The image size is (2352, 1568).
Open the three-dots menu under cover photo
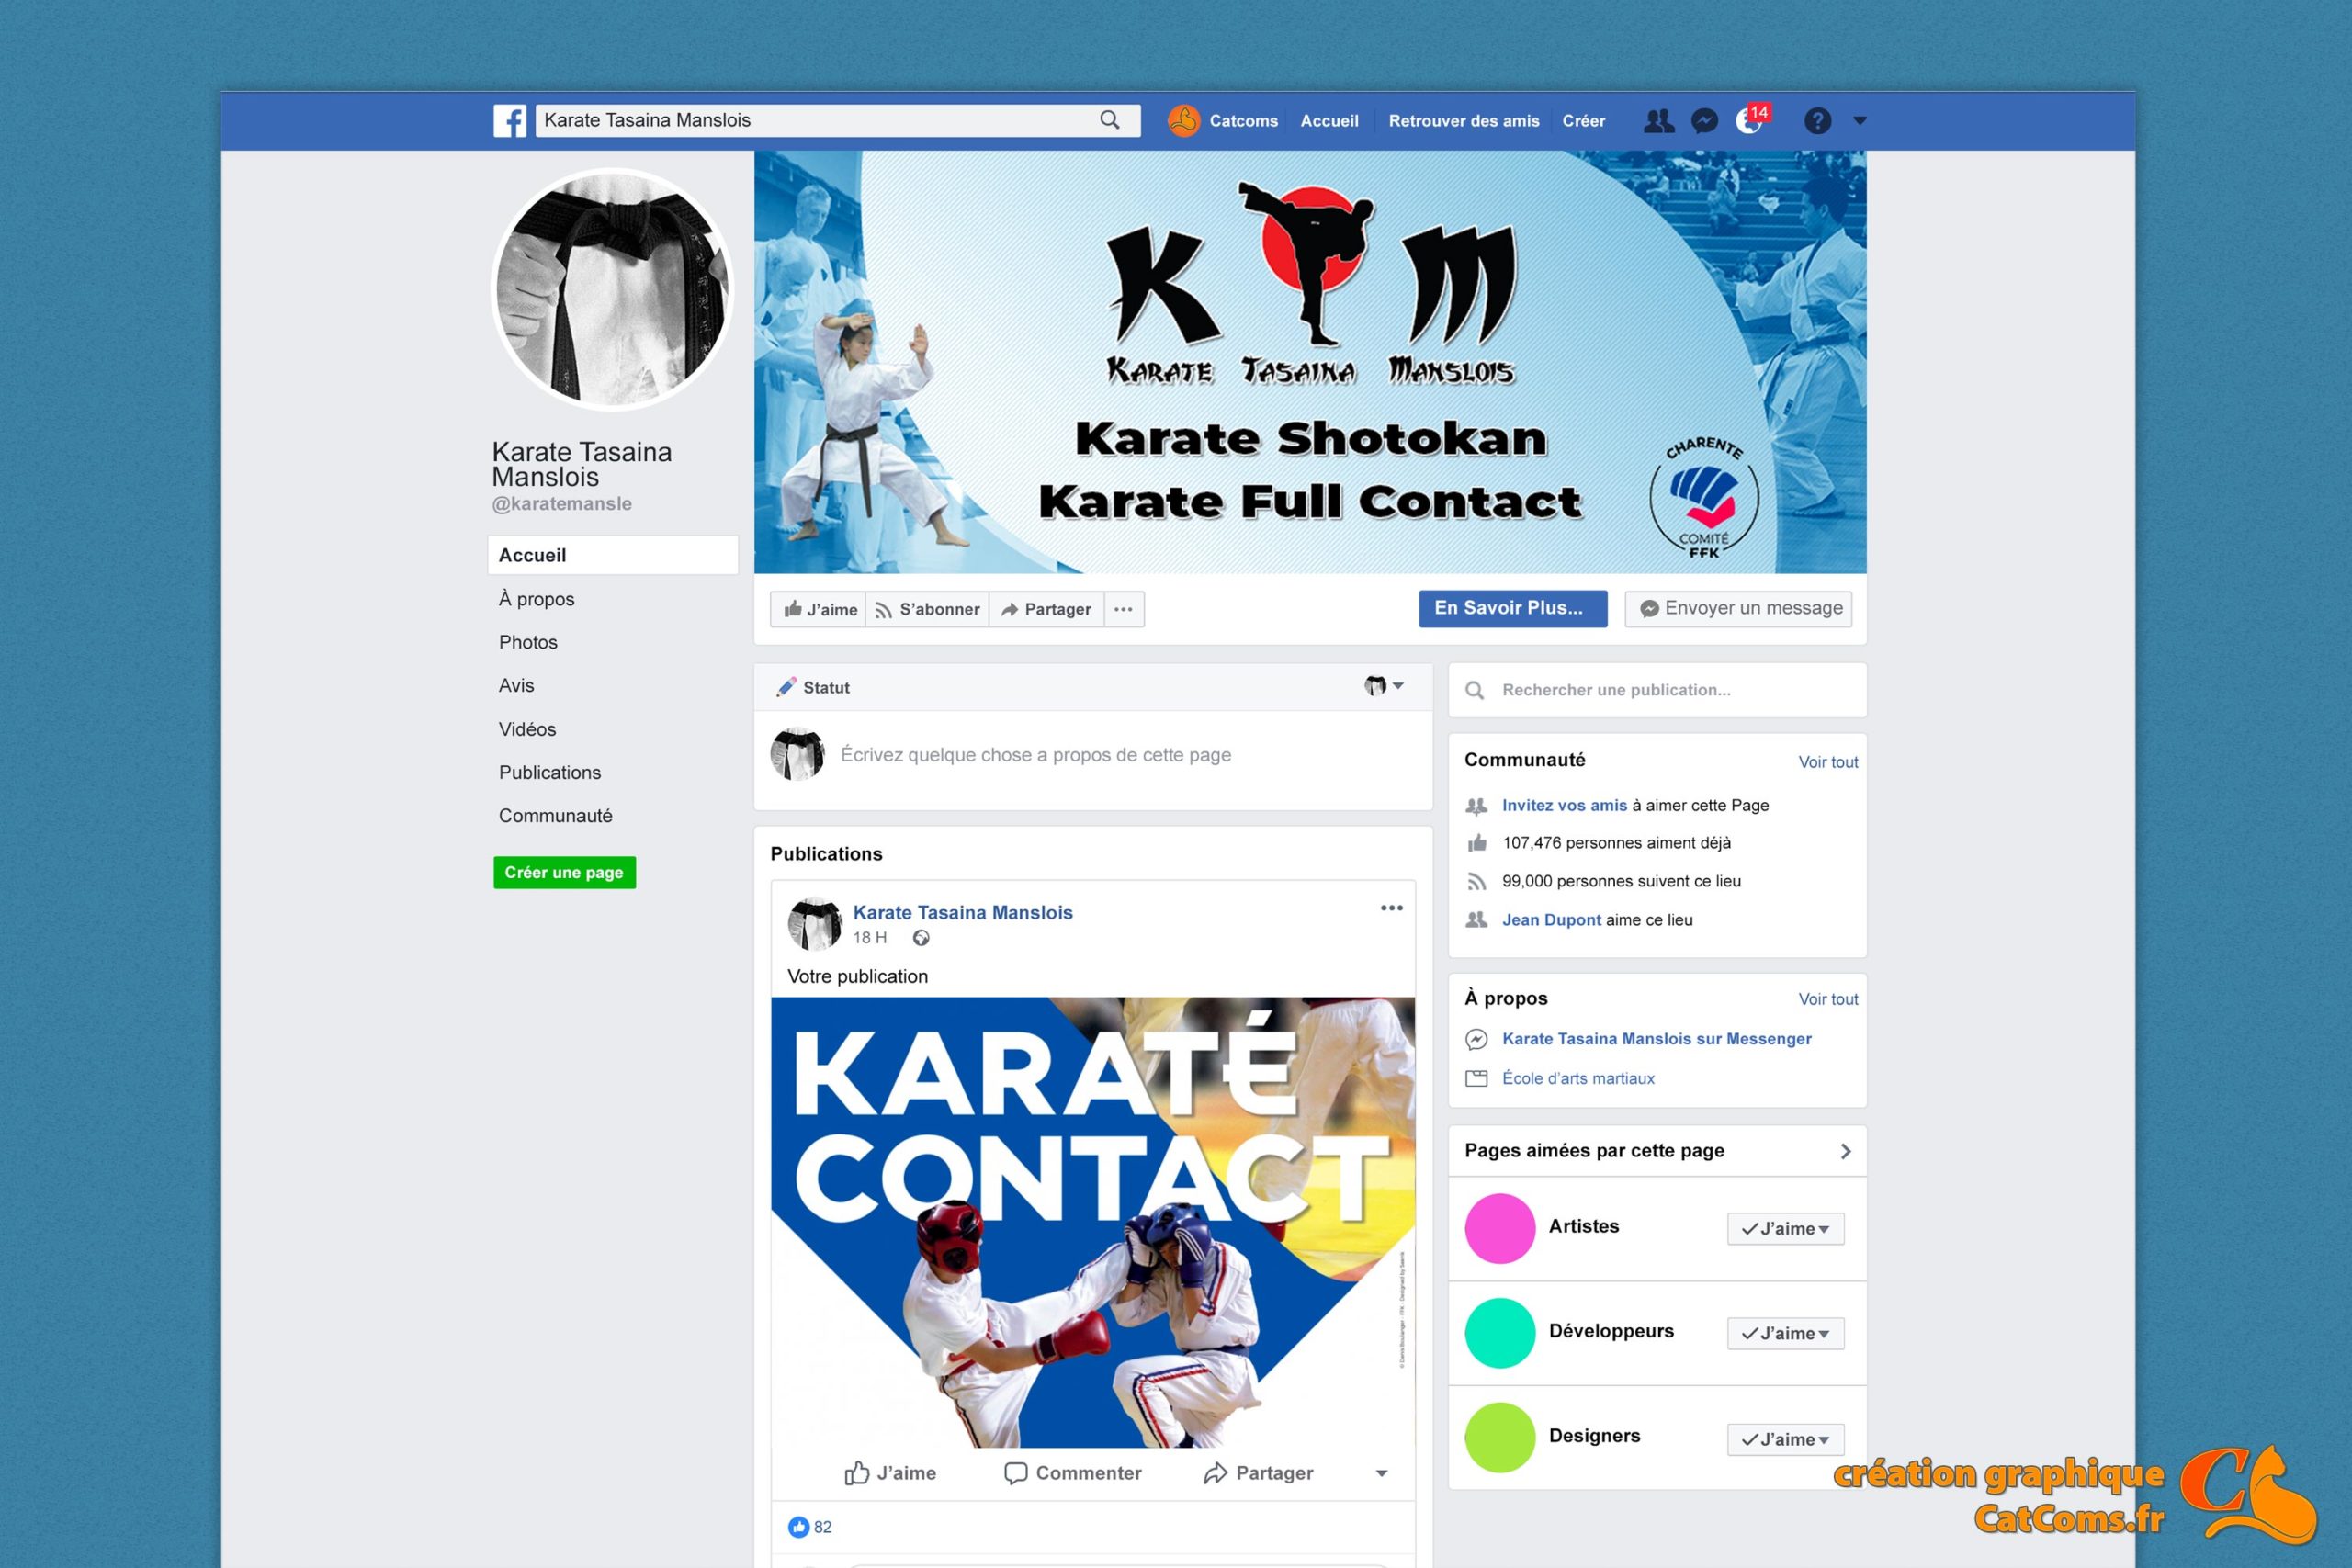[1123, 609]
